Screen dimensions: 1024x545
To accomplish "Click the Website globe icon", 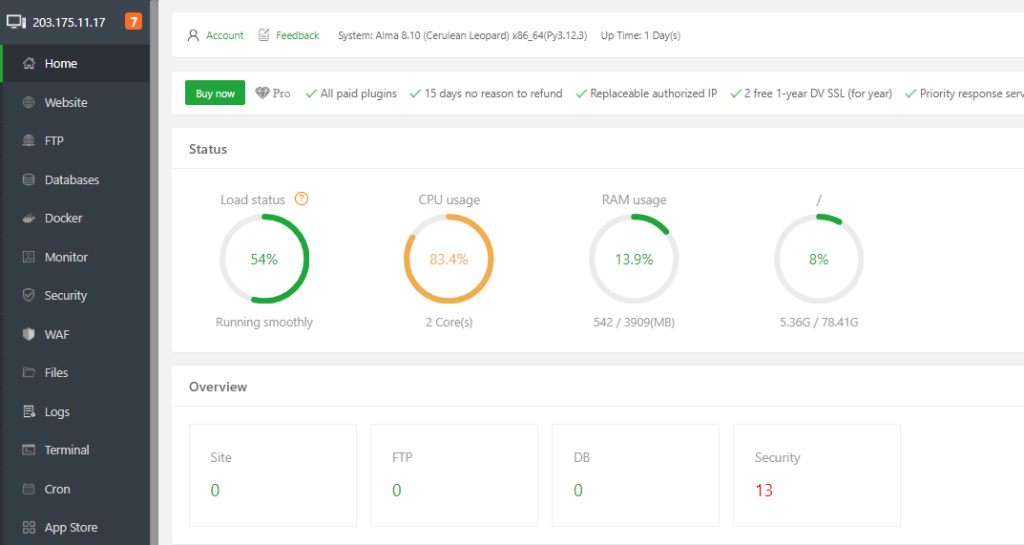I will pos(29,102).
